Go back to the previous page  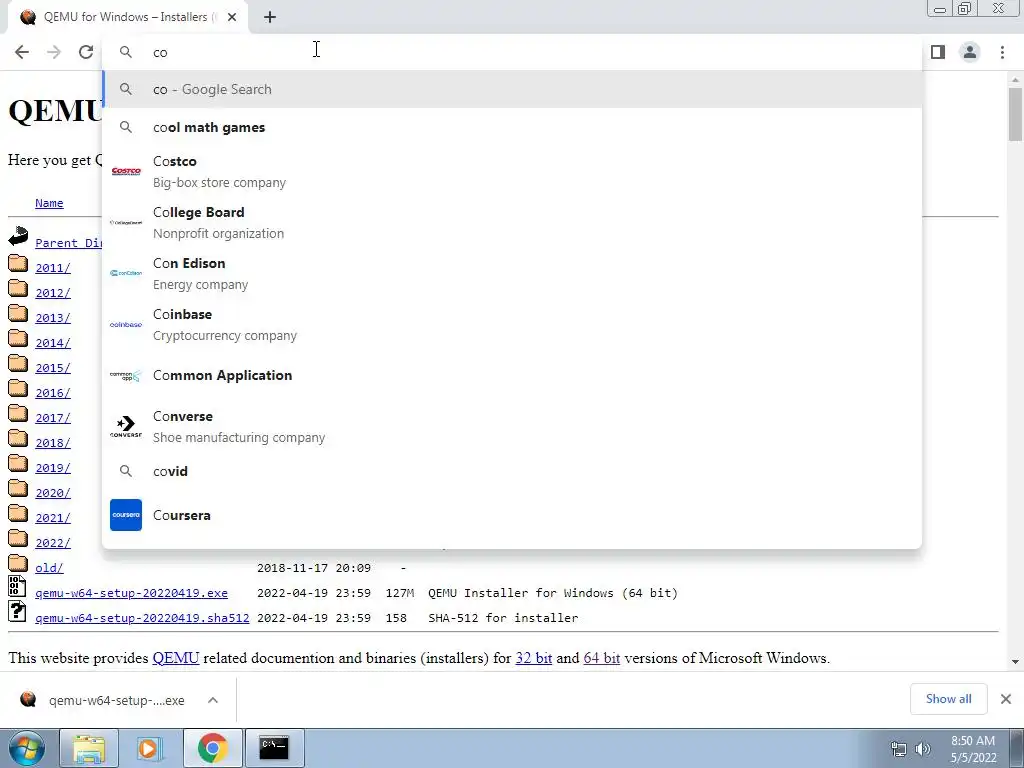[x=22, y=52]
